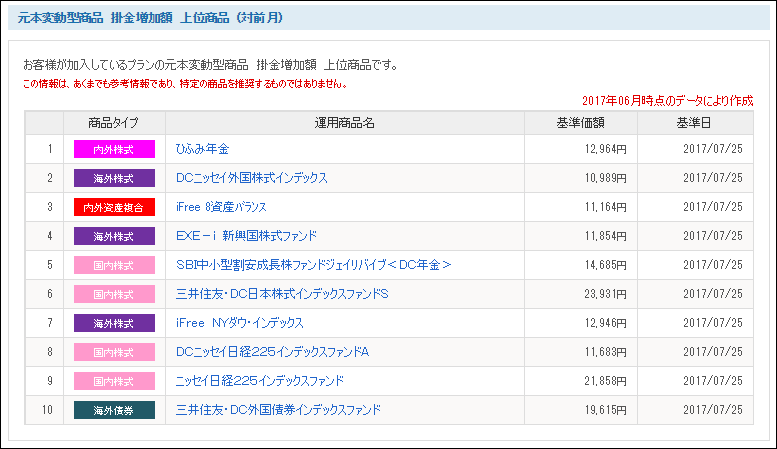This screenshot has width=777, height=449.
Task: Click the 海外株式 badge in row 2
Action: coord(114,178)
